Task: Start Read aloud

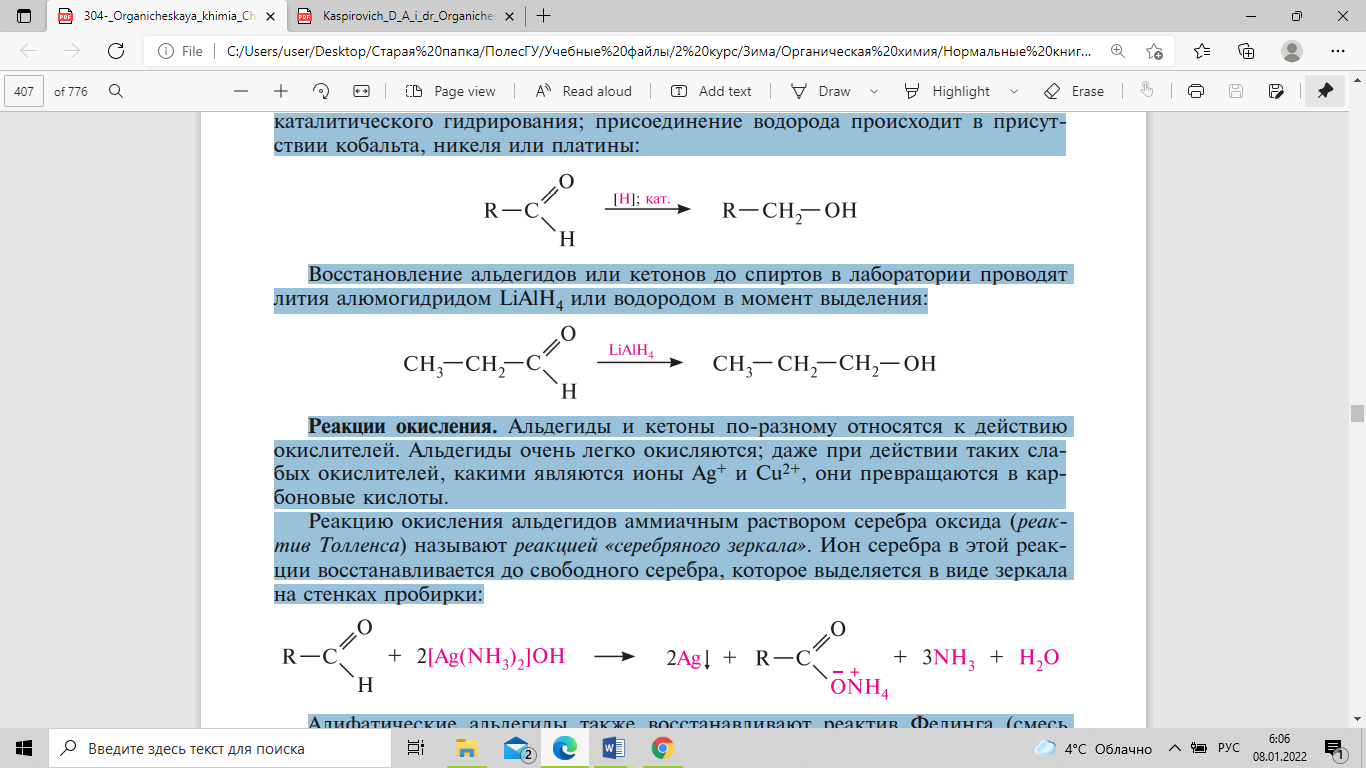Action: pyautogui.click(x=584, y=91)
